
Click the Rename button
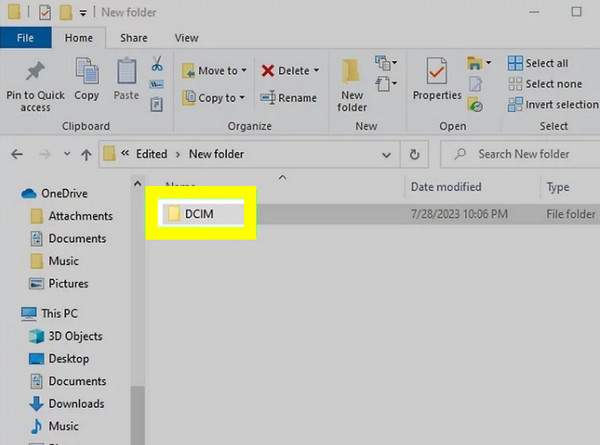coord(289,98)
